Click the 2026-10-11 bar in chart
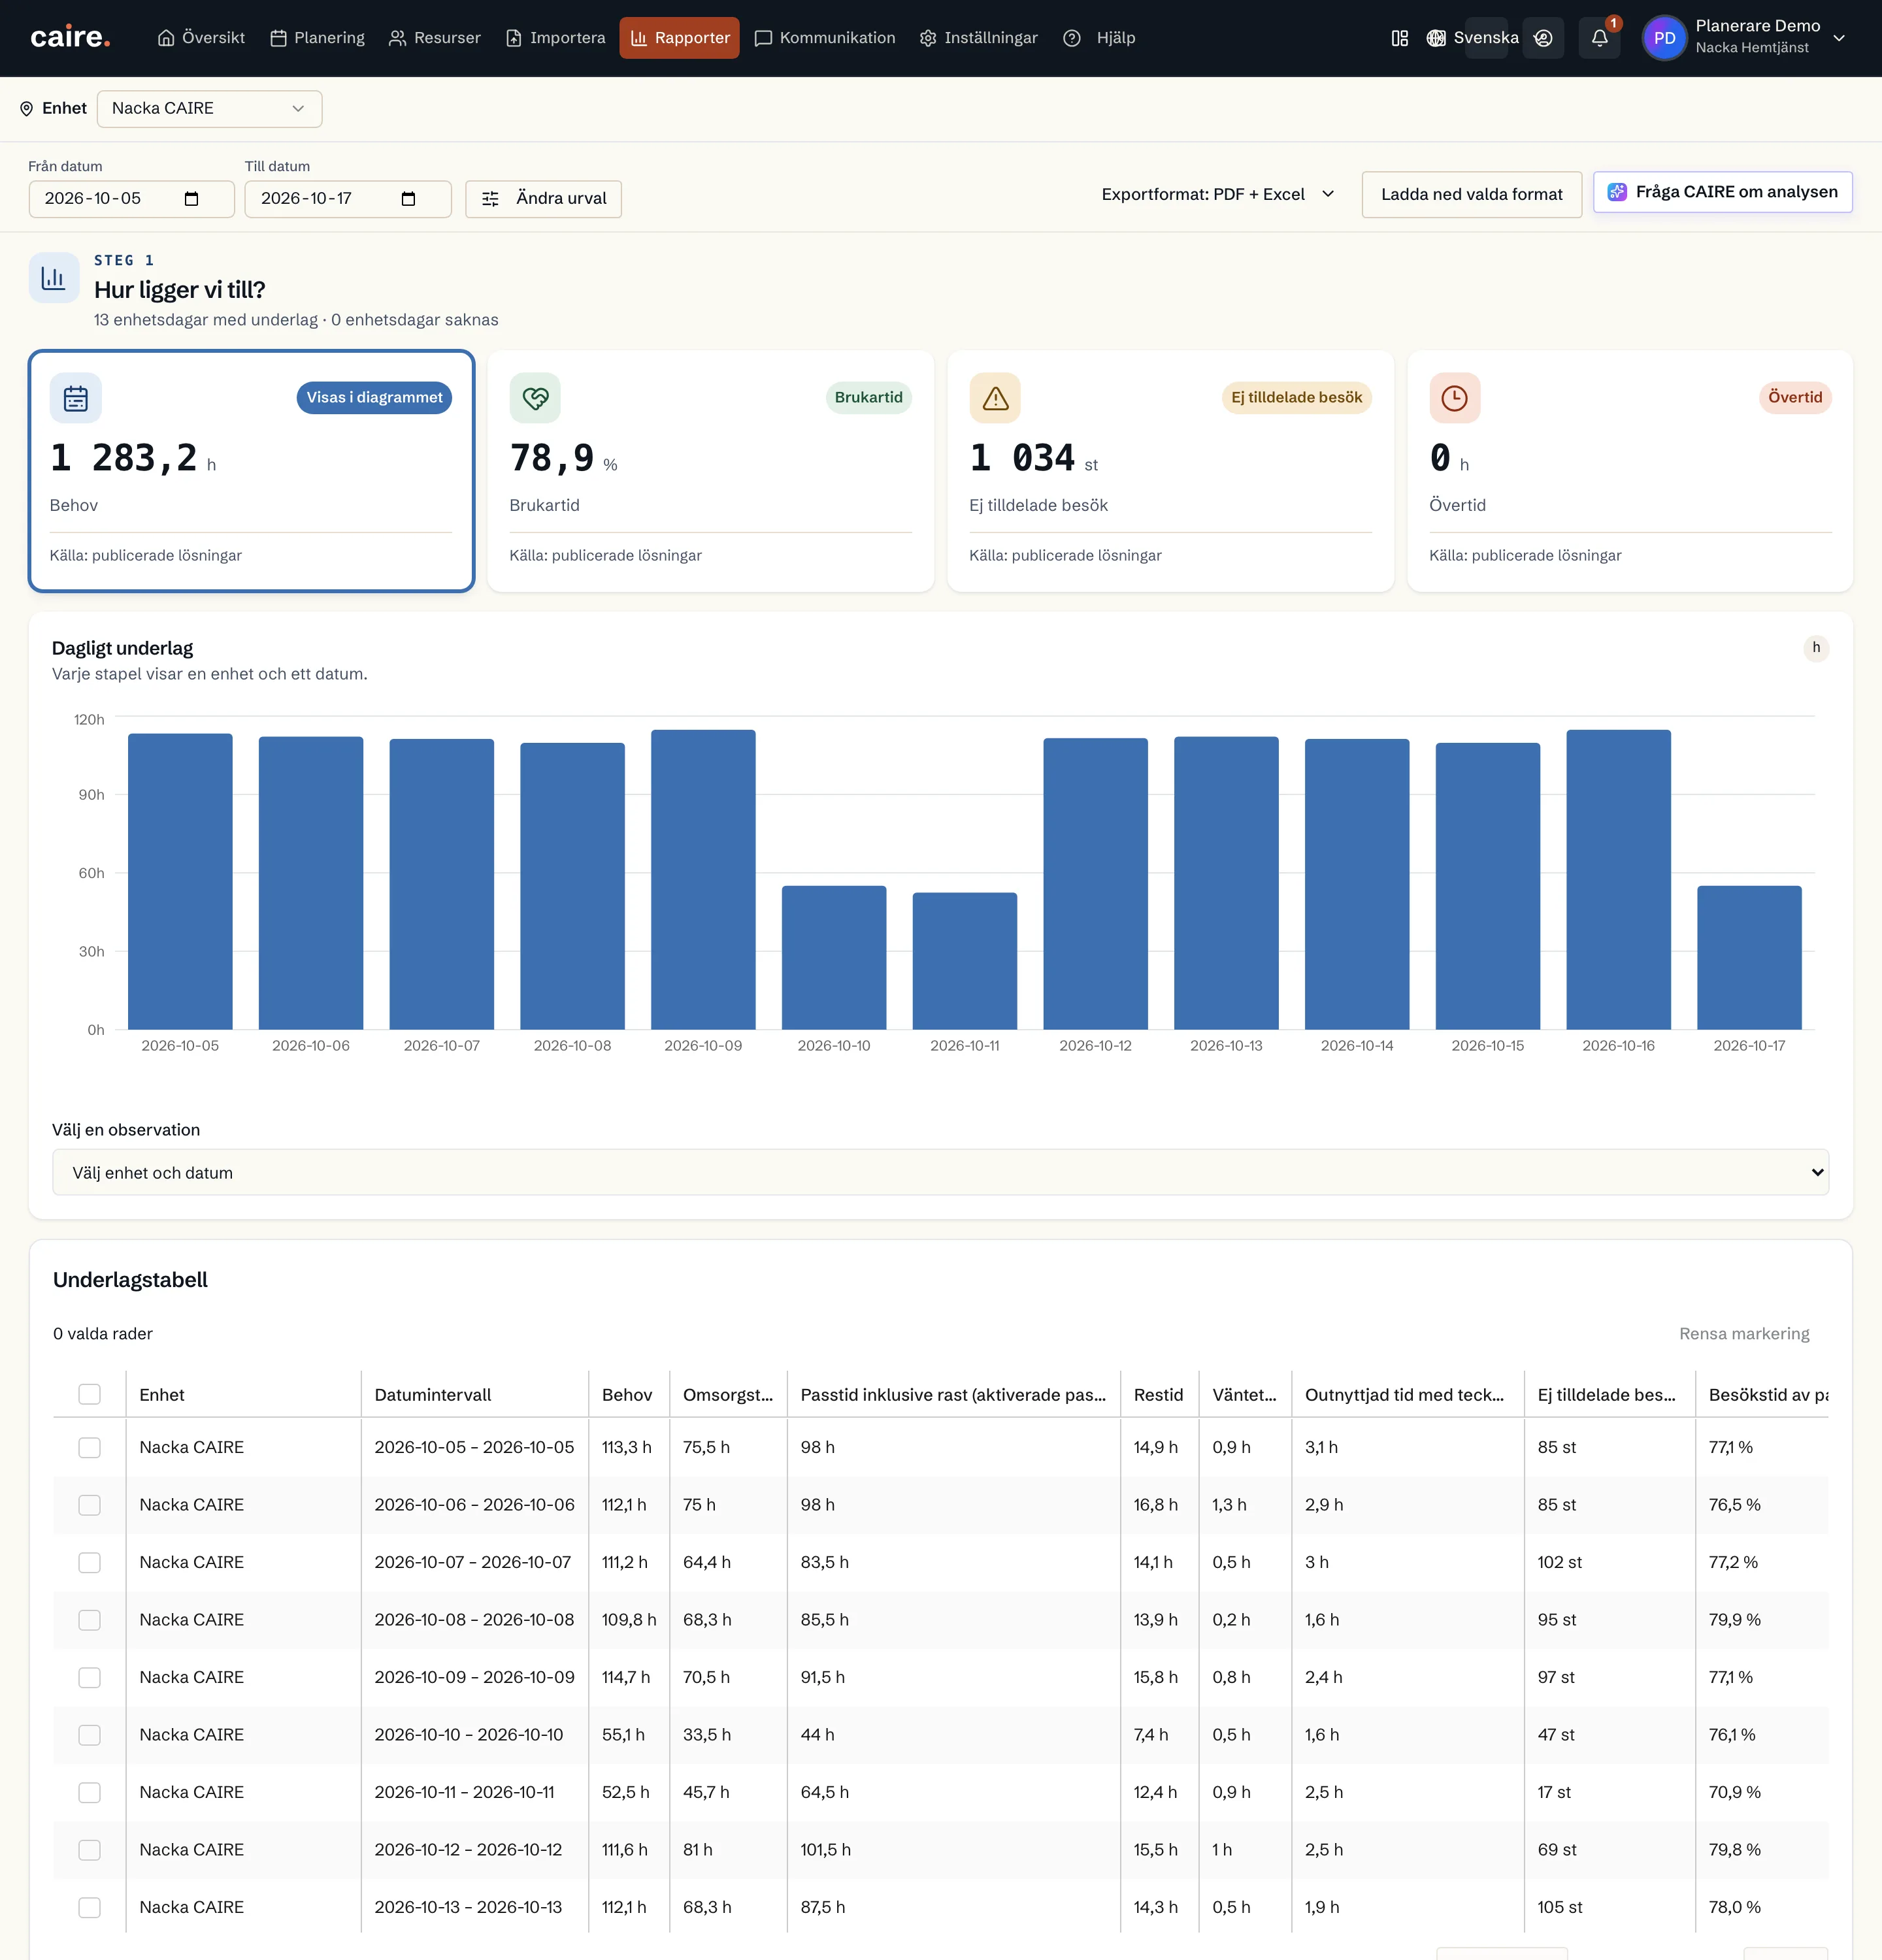 click(x=965, y=961)
